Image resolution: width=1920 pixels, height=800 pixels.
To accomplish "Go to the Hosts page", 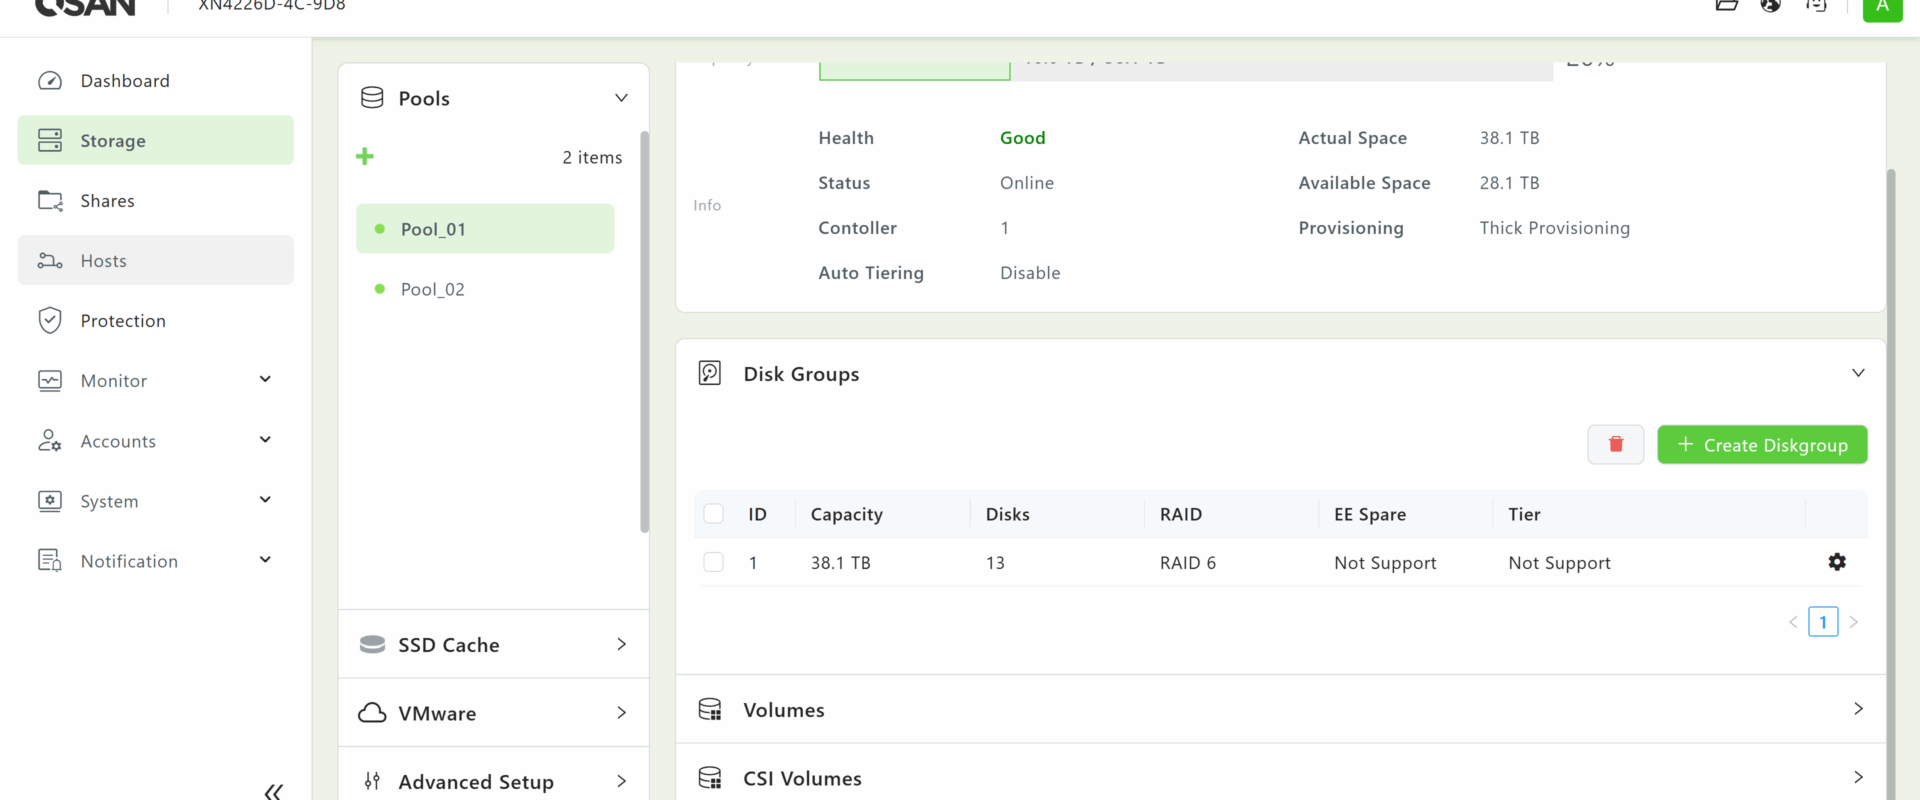I will pyautogui.click(x=104, y=261).
